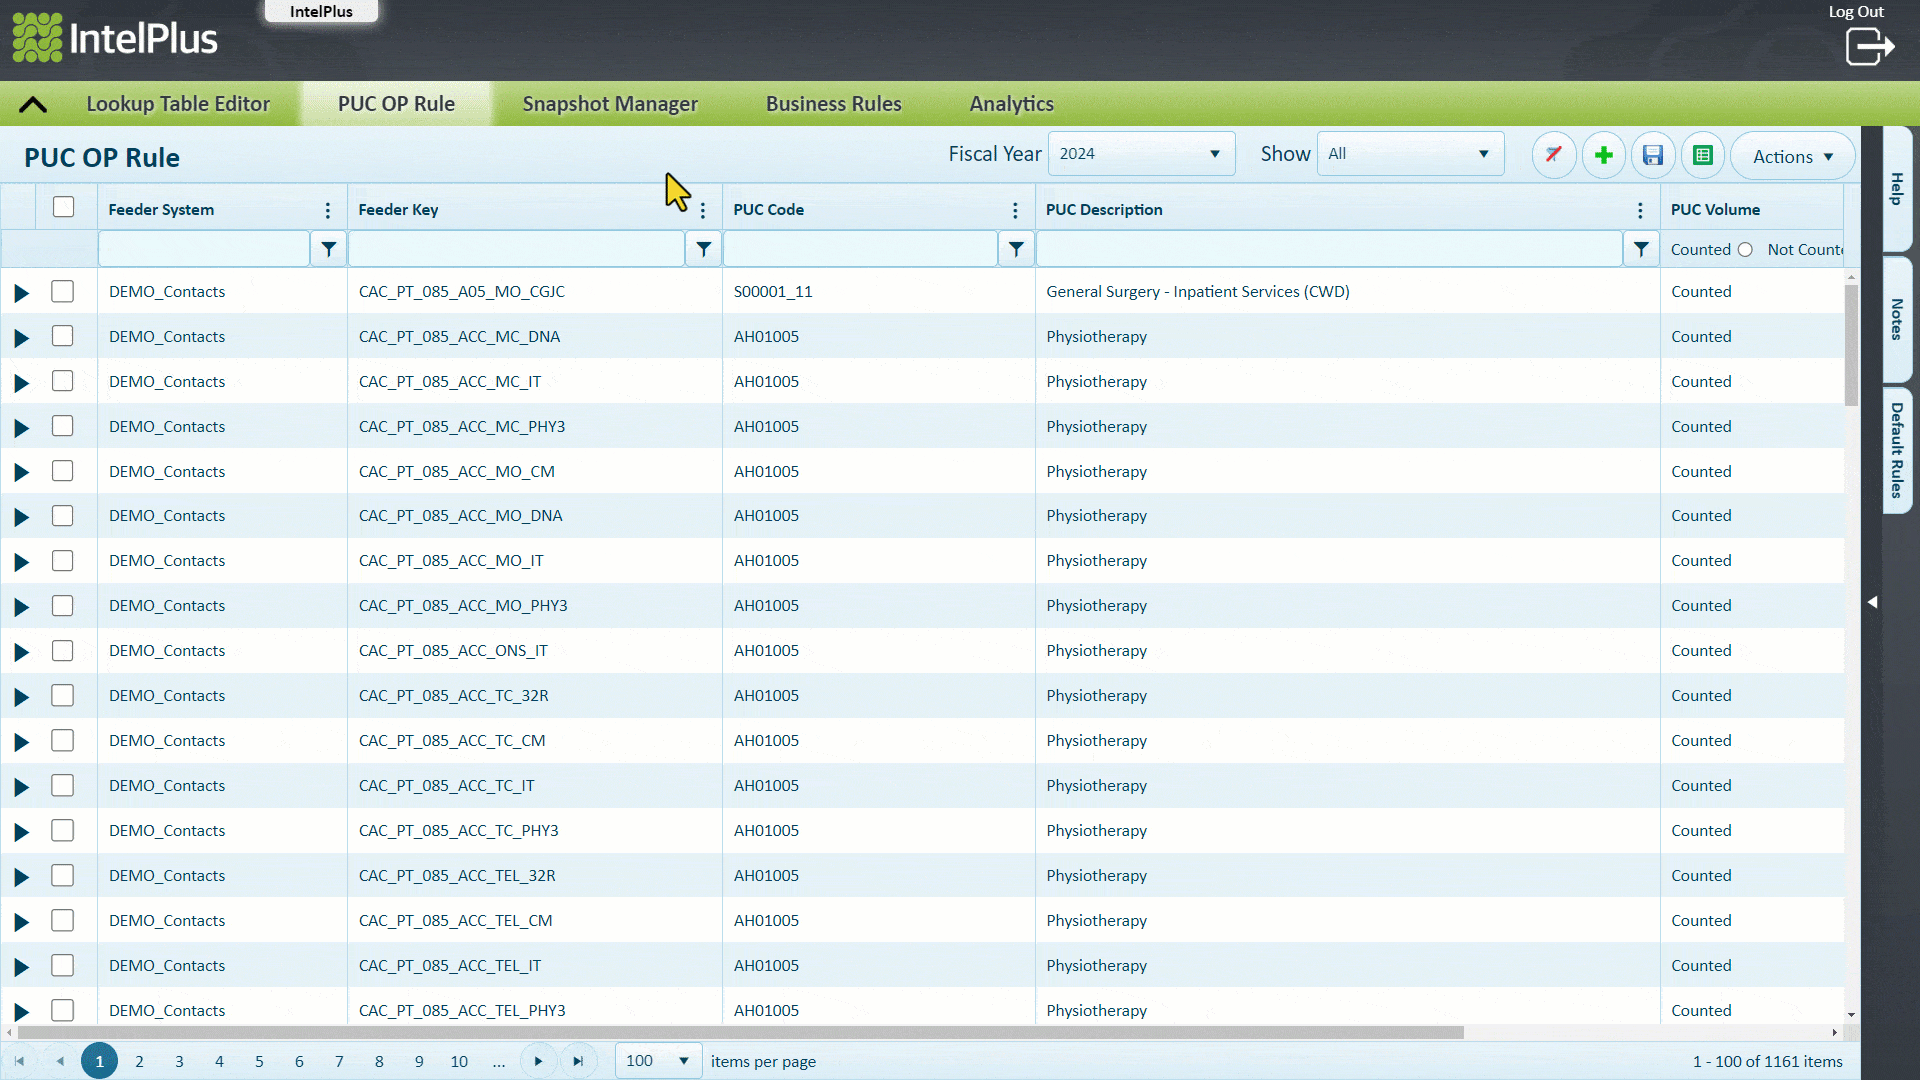Check the select-all header checkbox
This screenshot has width=1920, height=1080.
(x=63, y=207)
